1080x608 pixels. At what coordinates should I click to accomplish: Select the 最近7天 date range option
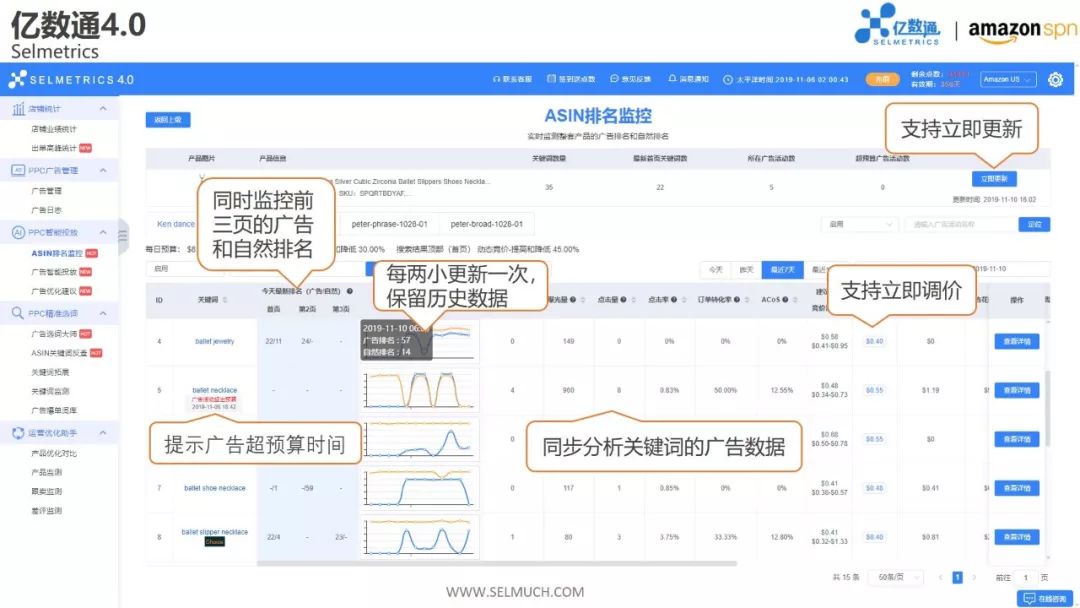tap(780, 269)
